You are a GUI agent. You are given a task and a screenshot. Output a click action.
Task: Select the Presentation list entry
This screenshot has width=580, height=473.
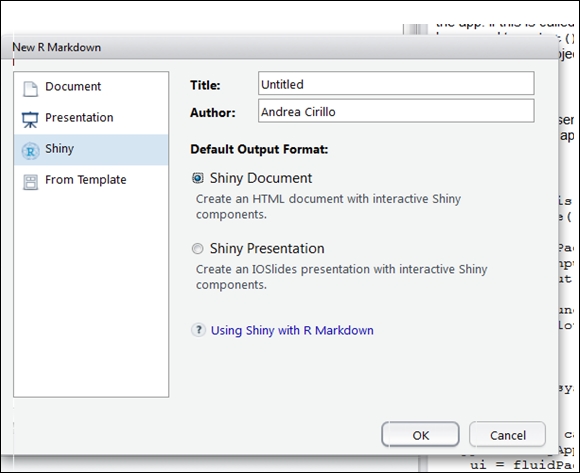pyautogui.click(x=91, y=118)
